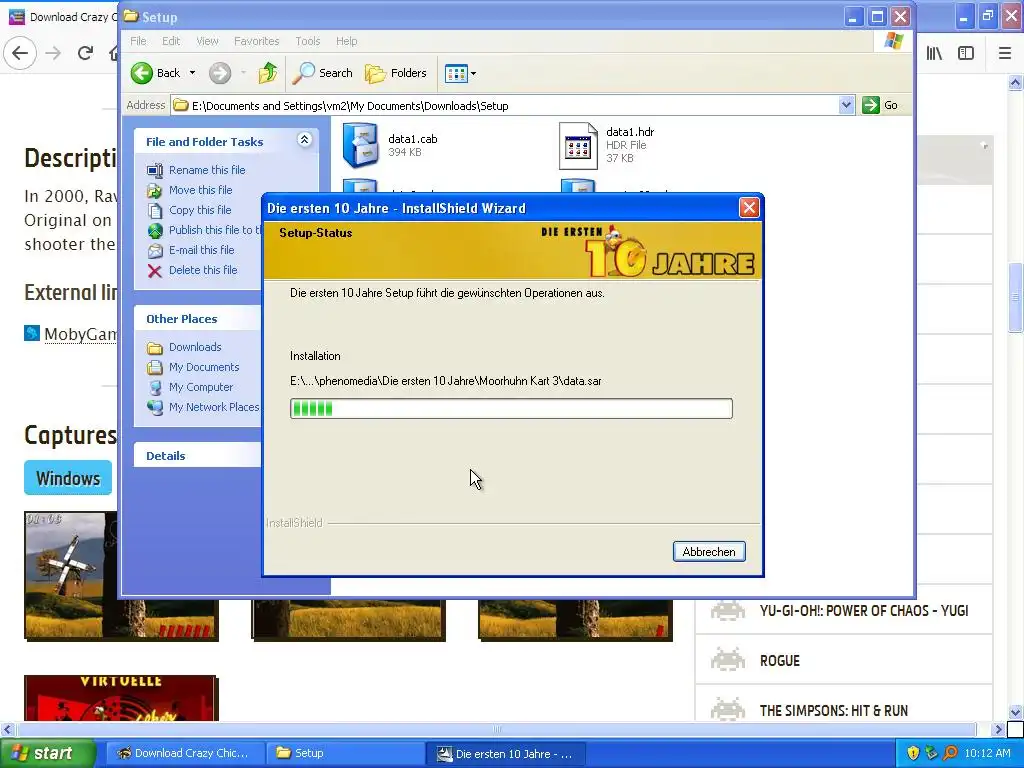The image size is (1024, 768).
Task: Open the File menu in Setup window
Action: 138,41
